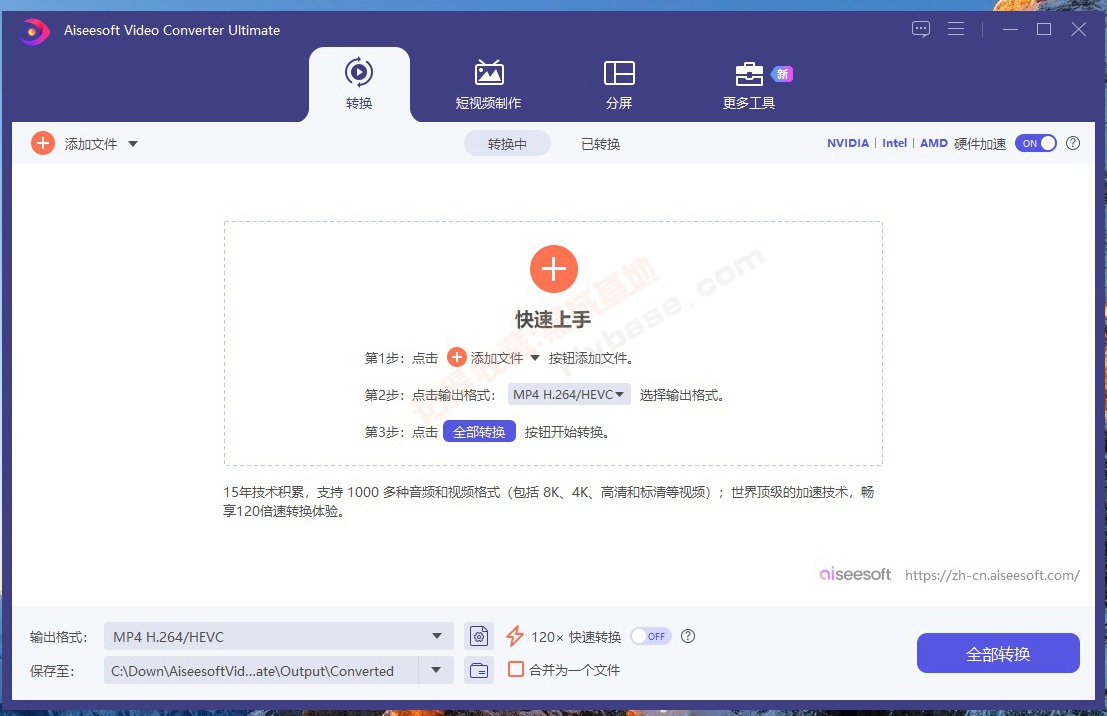Click help icon beside 快速转换 switch

tap(688, 636)
